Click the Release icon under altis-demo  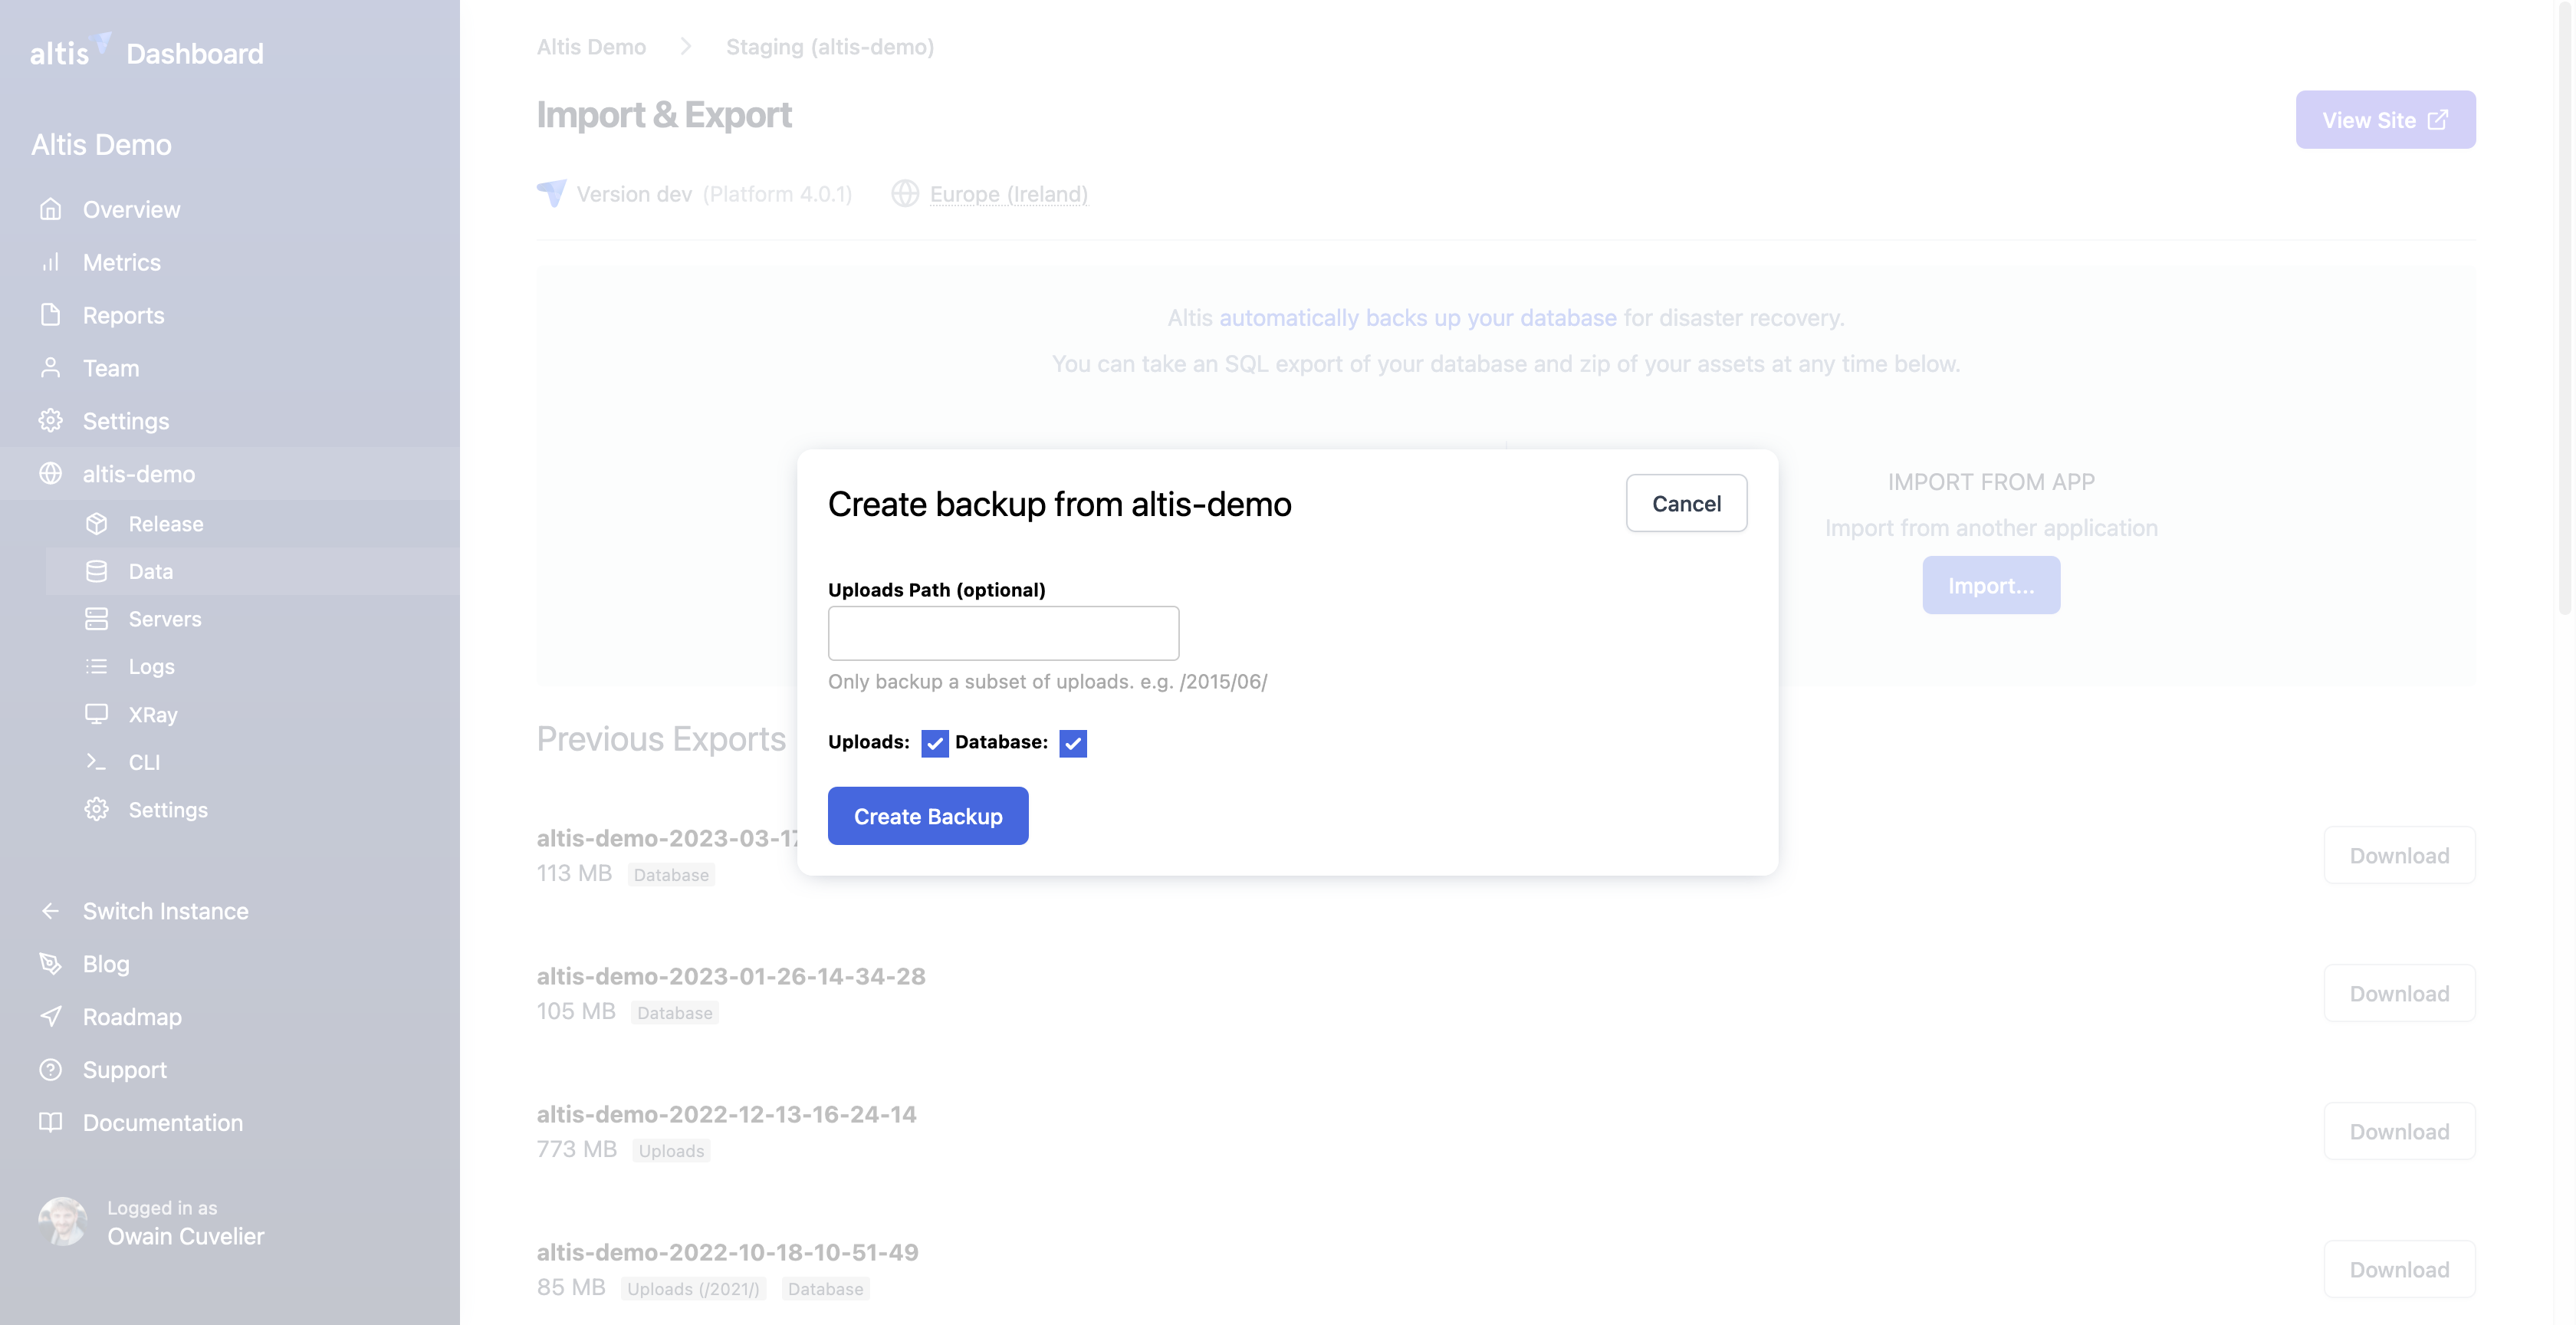97,519
